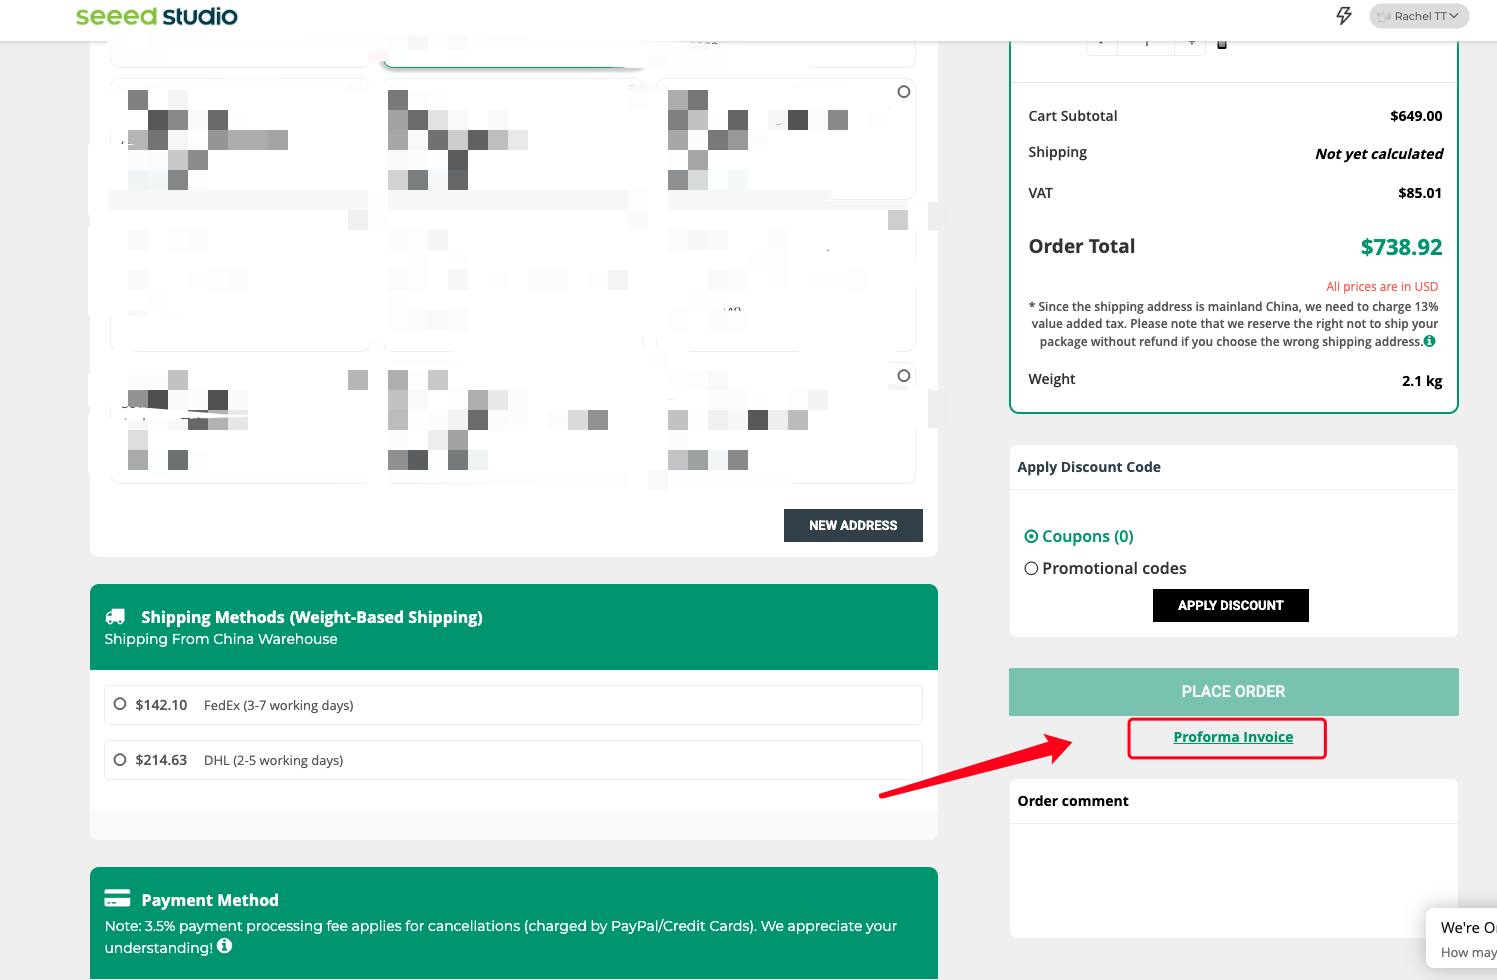Open the Proforma Invoice link
The width and height of the screenshot is (1497, 980).
1233,737
